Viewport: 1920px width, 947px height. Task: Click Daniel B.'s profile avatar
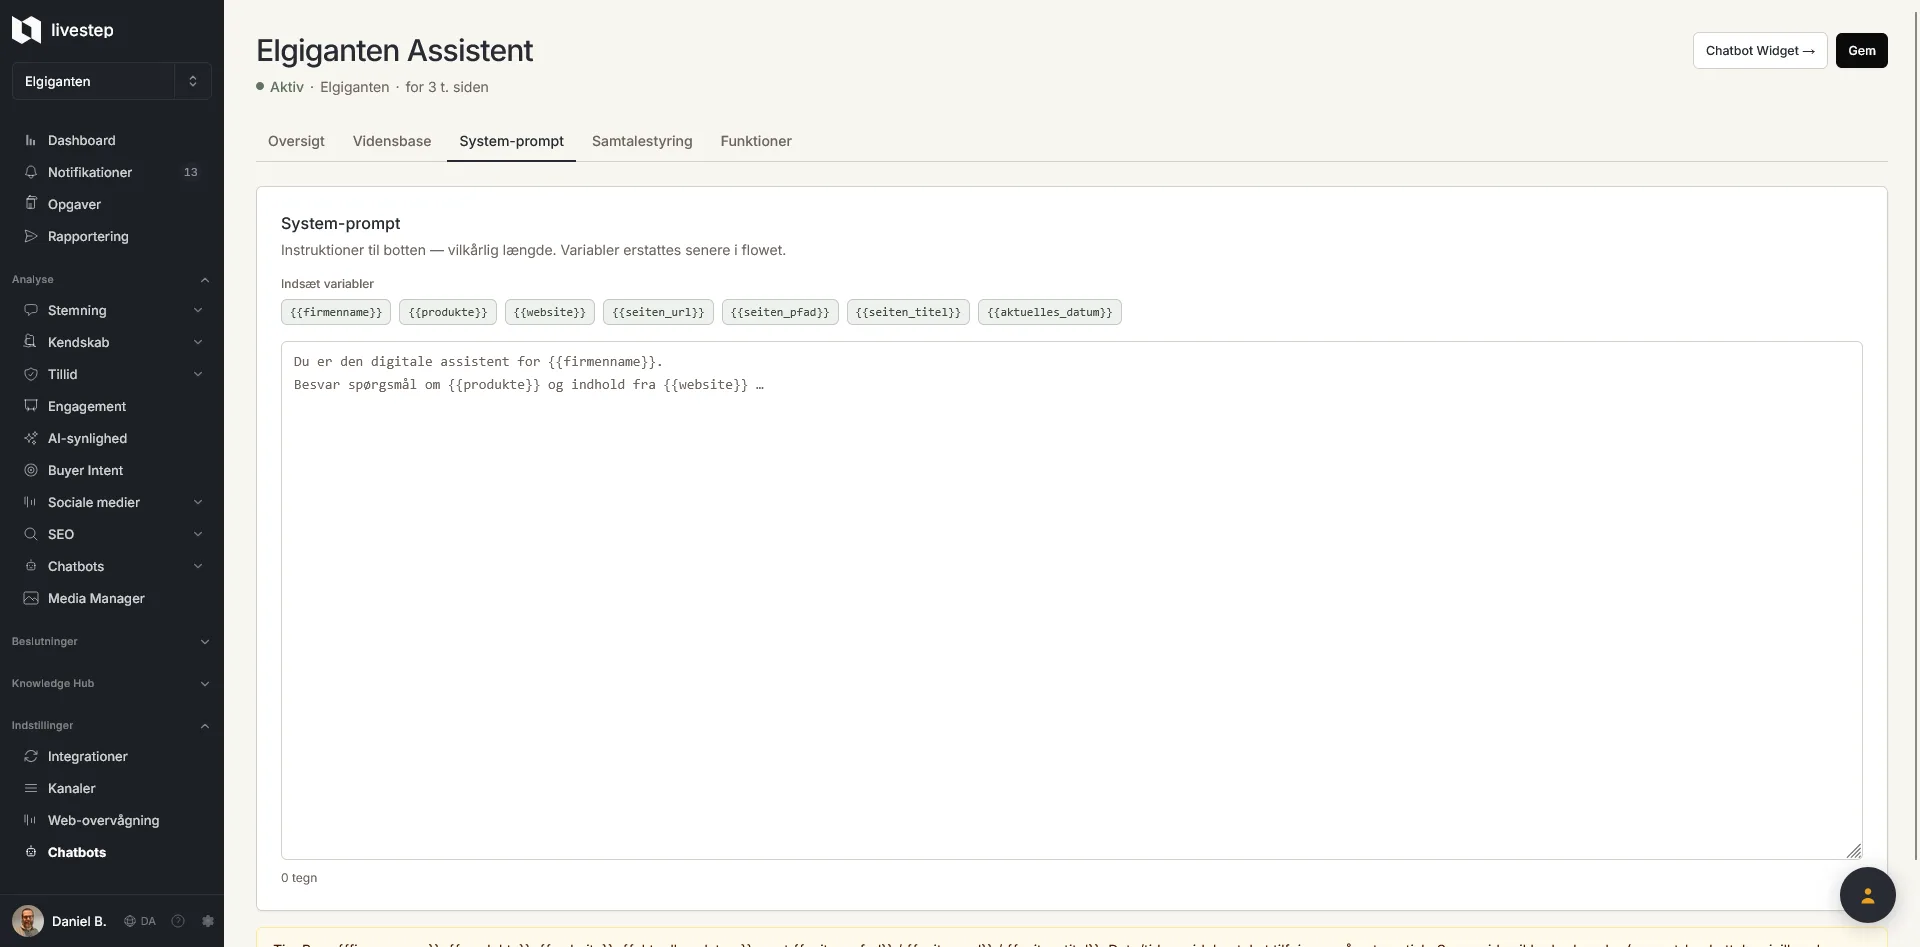point(28,921)
